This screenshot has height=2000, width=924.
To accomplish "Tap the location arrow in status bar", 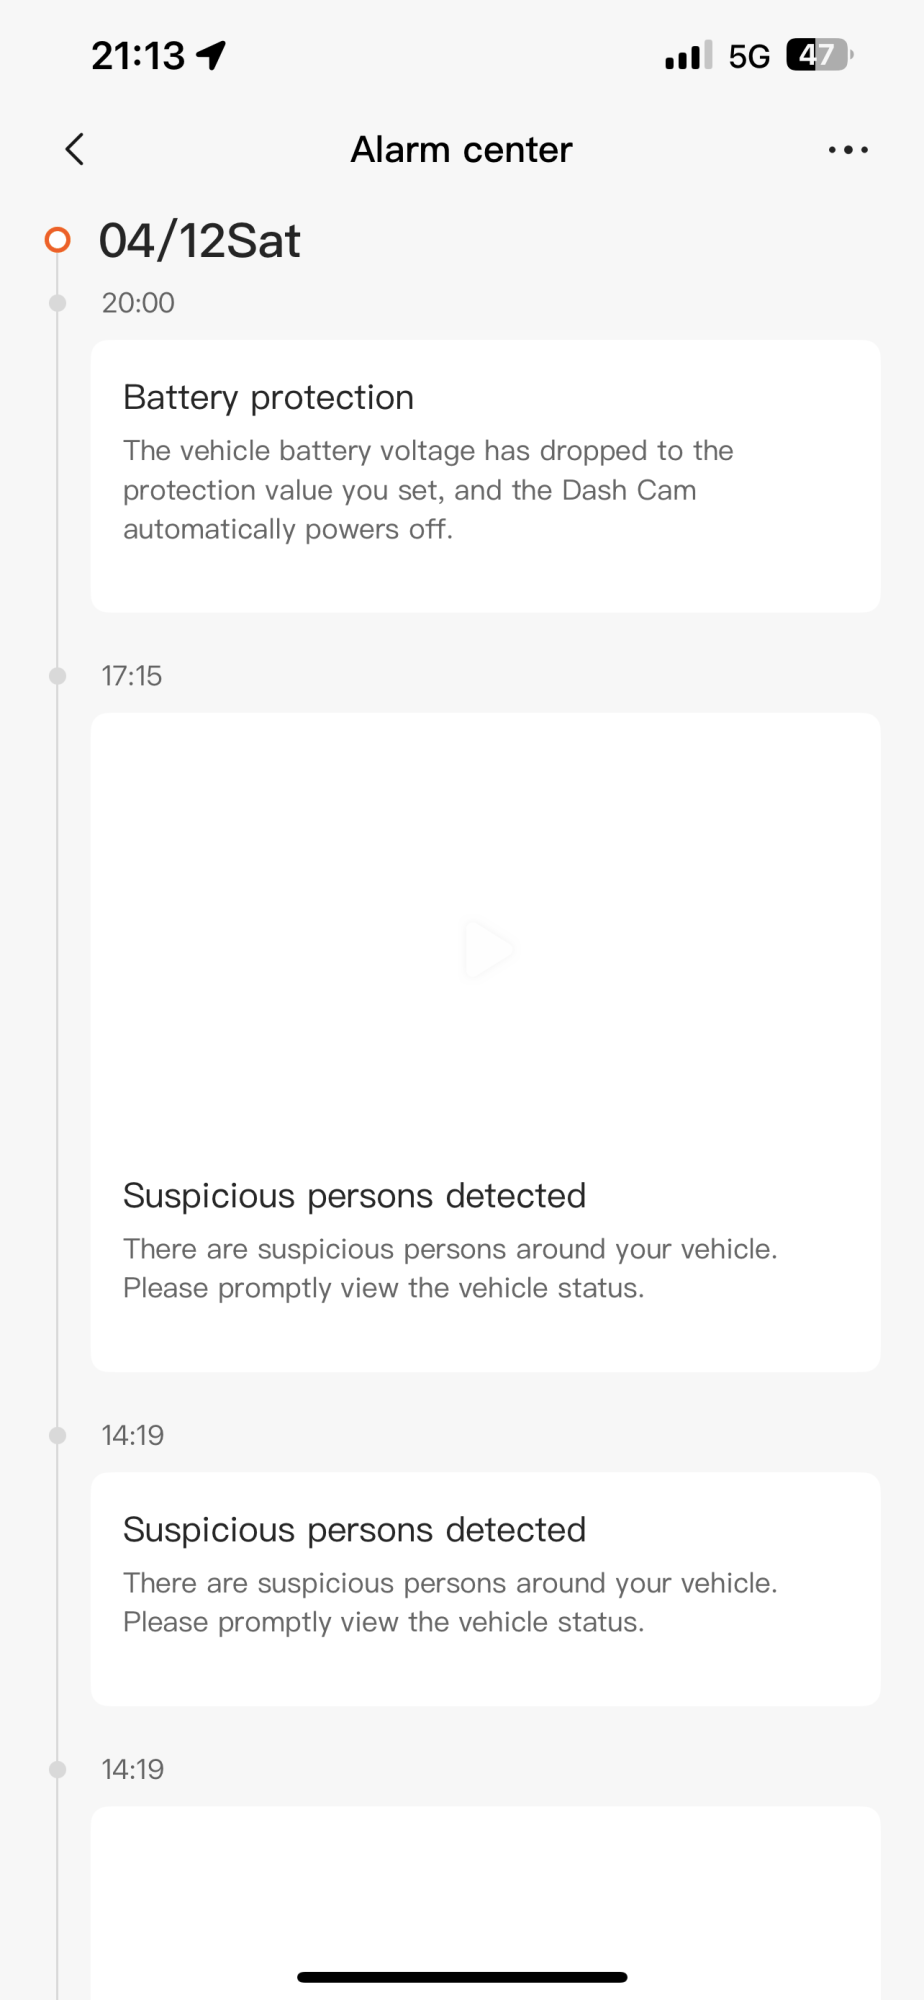I will pos(211,55).
